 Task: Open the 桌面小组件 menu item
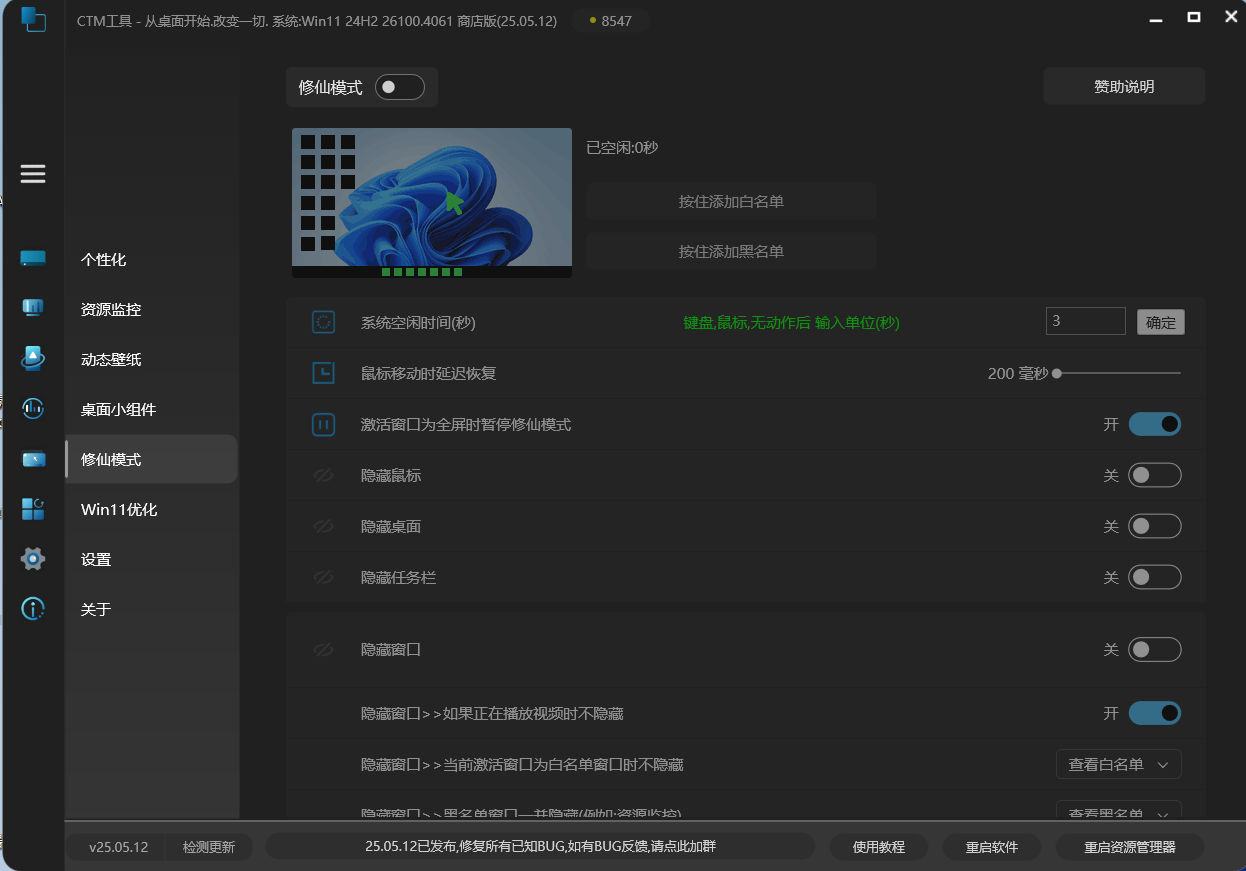[x=151, y=409]
